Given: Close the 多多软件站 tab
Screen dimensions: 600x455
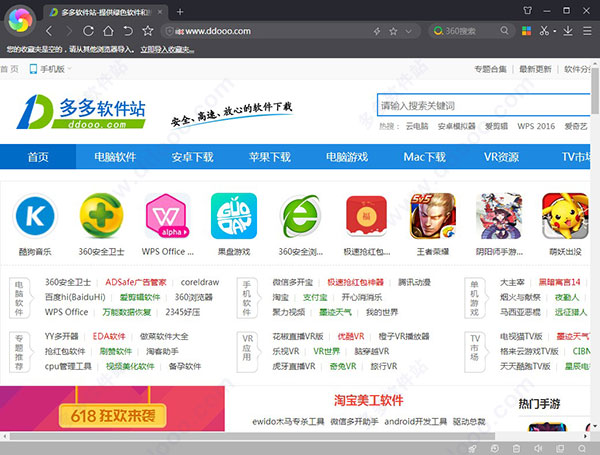Looking at the screenshot, I should [160, 12].
